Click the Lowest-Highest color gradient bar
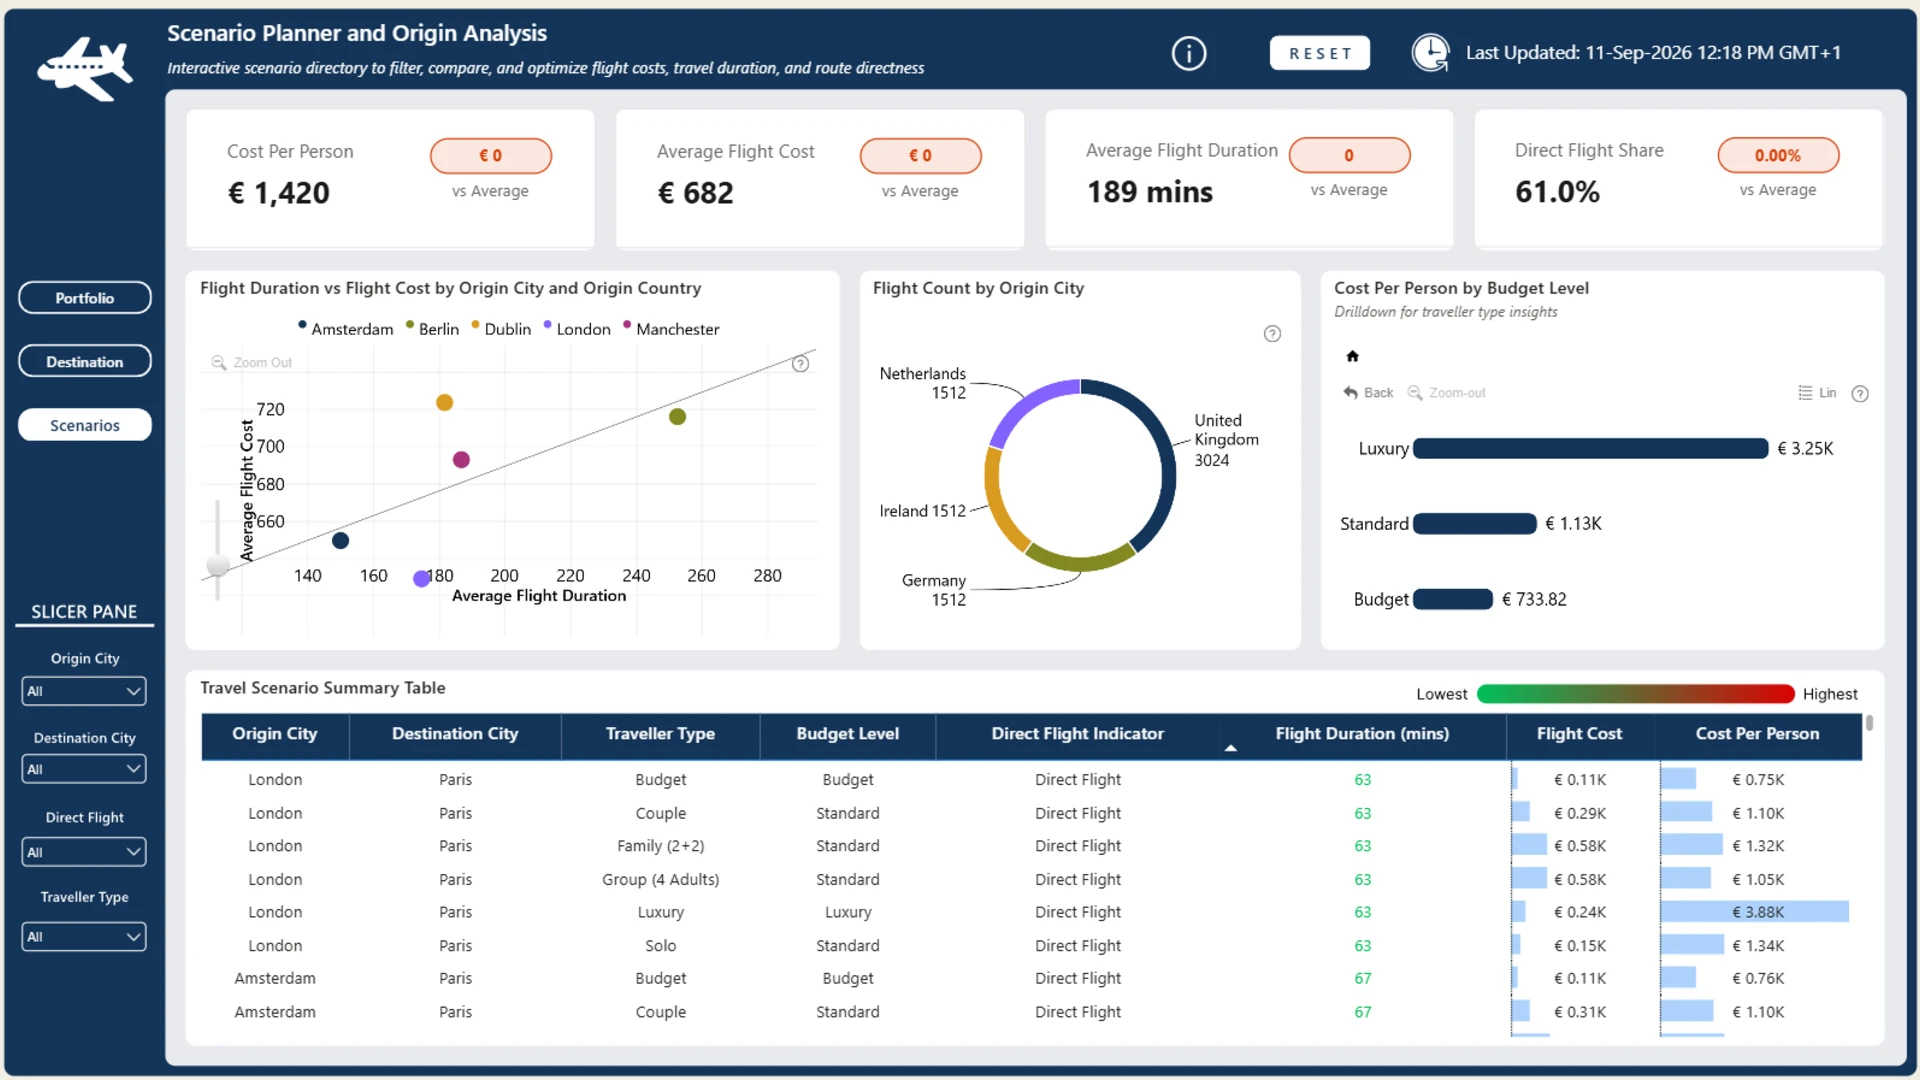 pyautogui.click(x=1636, y=695)
